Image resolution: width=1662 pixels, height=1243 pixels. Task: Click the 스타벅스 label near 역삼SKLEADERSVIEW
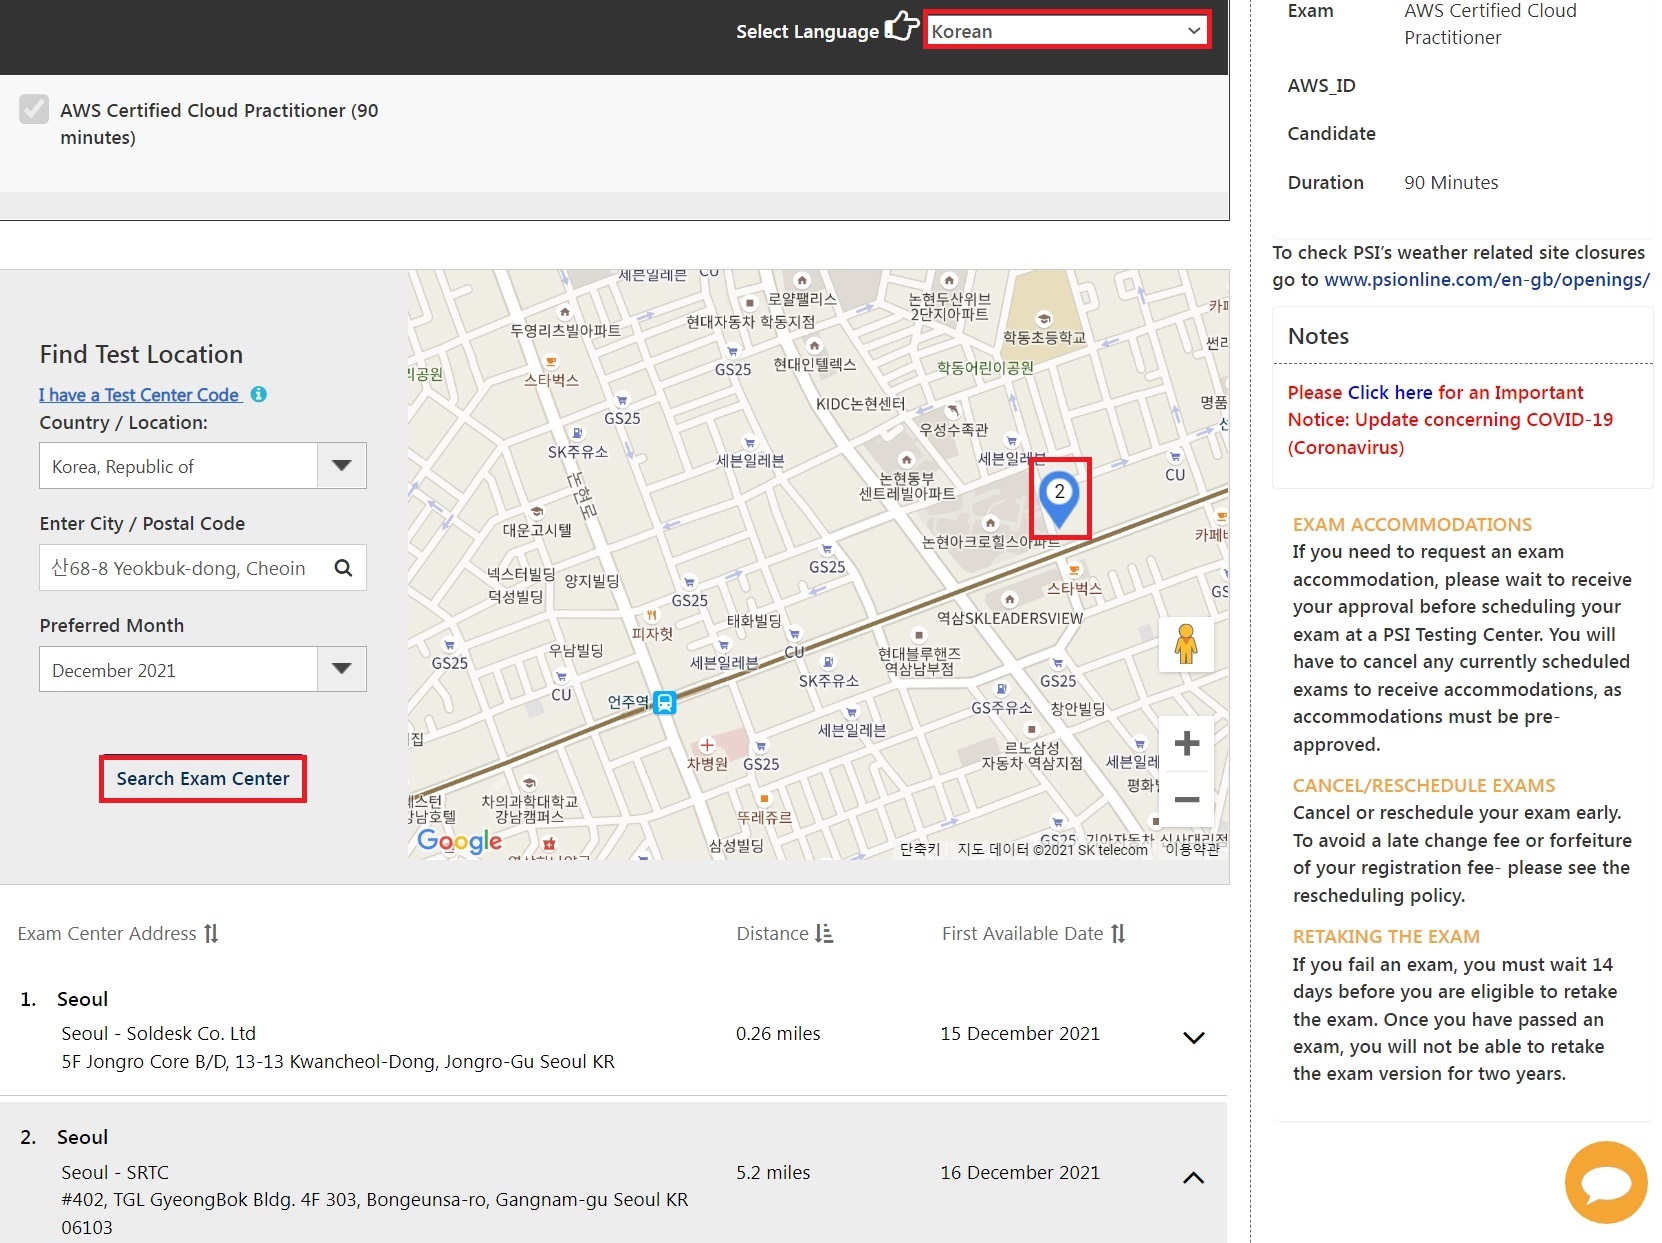(x=1074, y=589)
